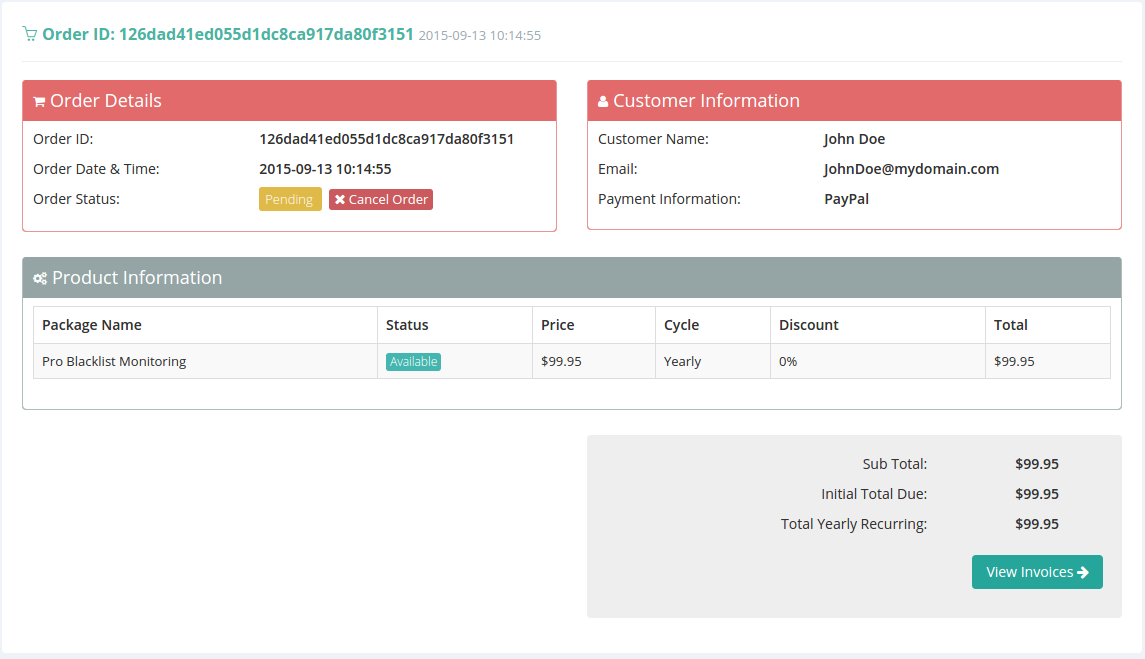Click the Order Status label
This screenshot has height=659, width=1145.
(x=77, y=199)
